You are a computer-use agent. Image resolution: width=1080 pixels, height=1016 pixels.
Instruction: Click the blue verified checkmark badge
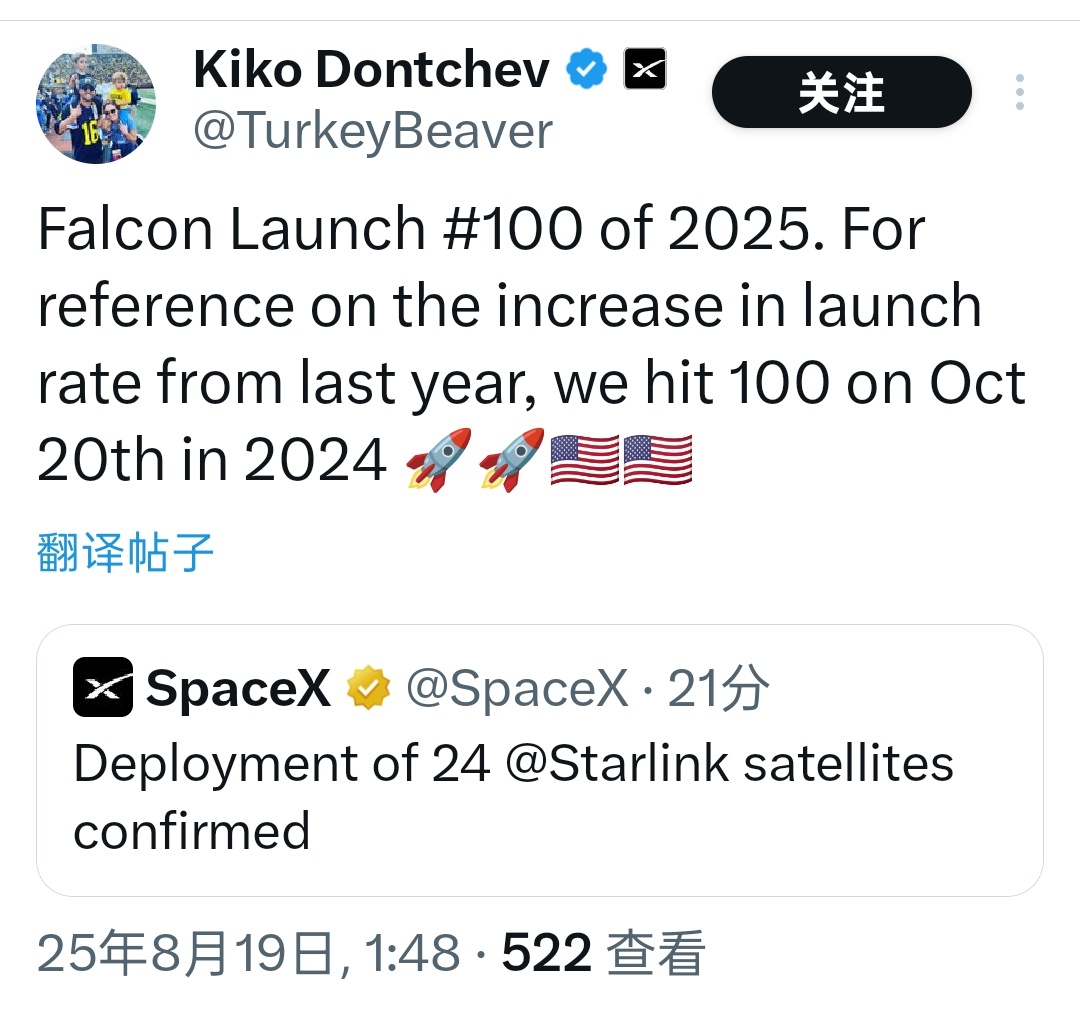(586, 69)
